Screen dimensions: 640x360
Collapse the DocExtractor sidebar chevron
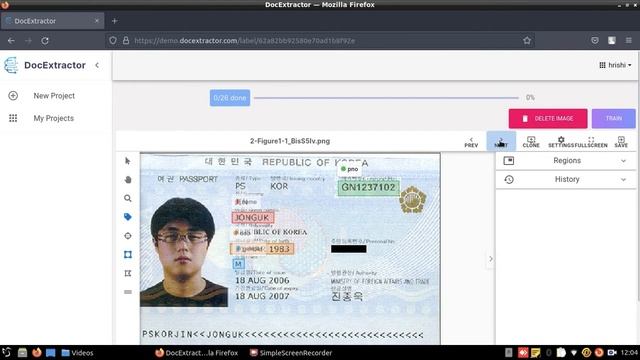pyautogui.click(x=97, y=65)
